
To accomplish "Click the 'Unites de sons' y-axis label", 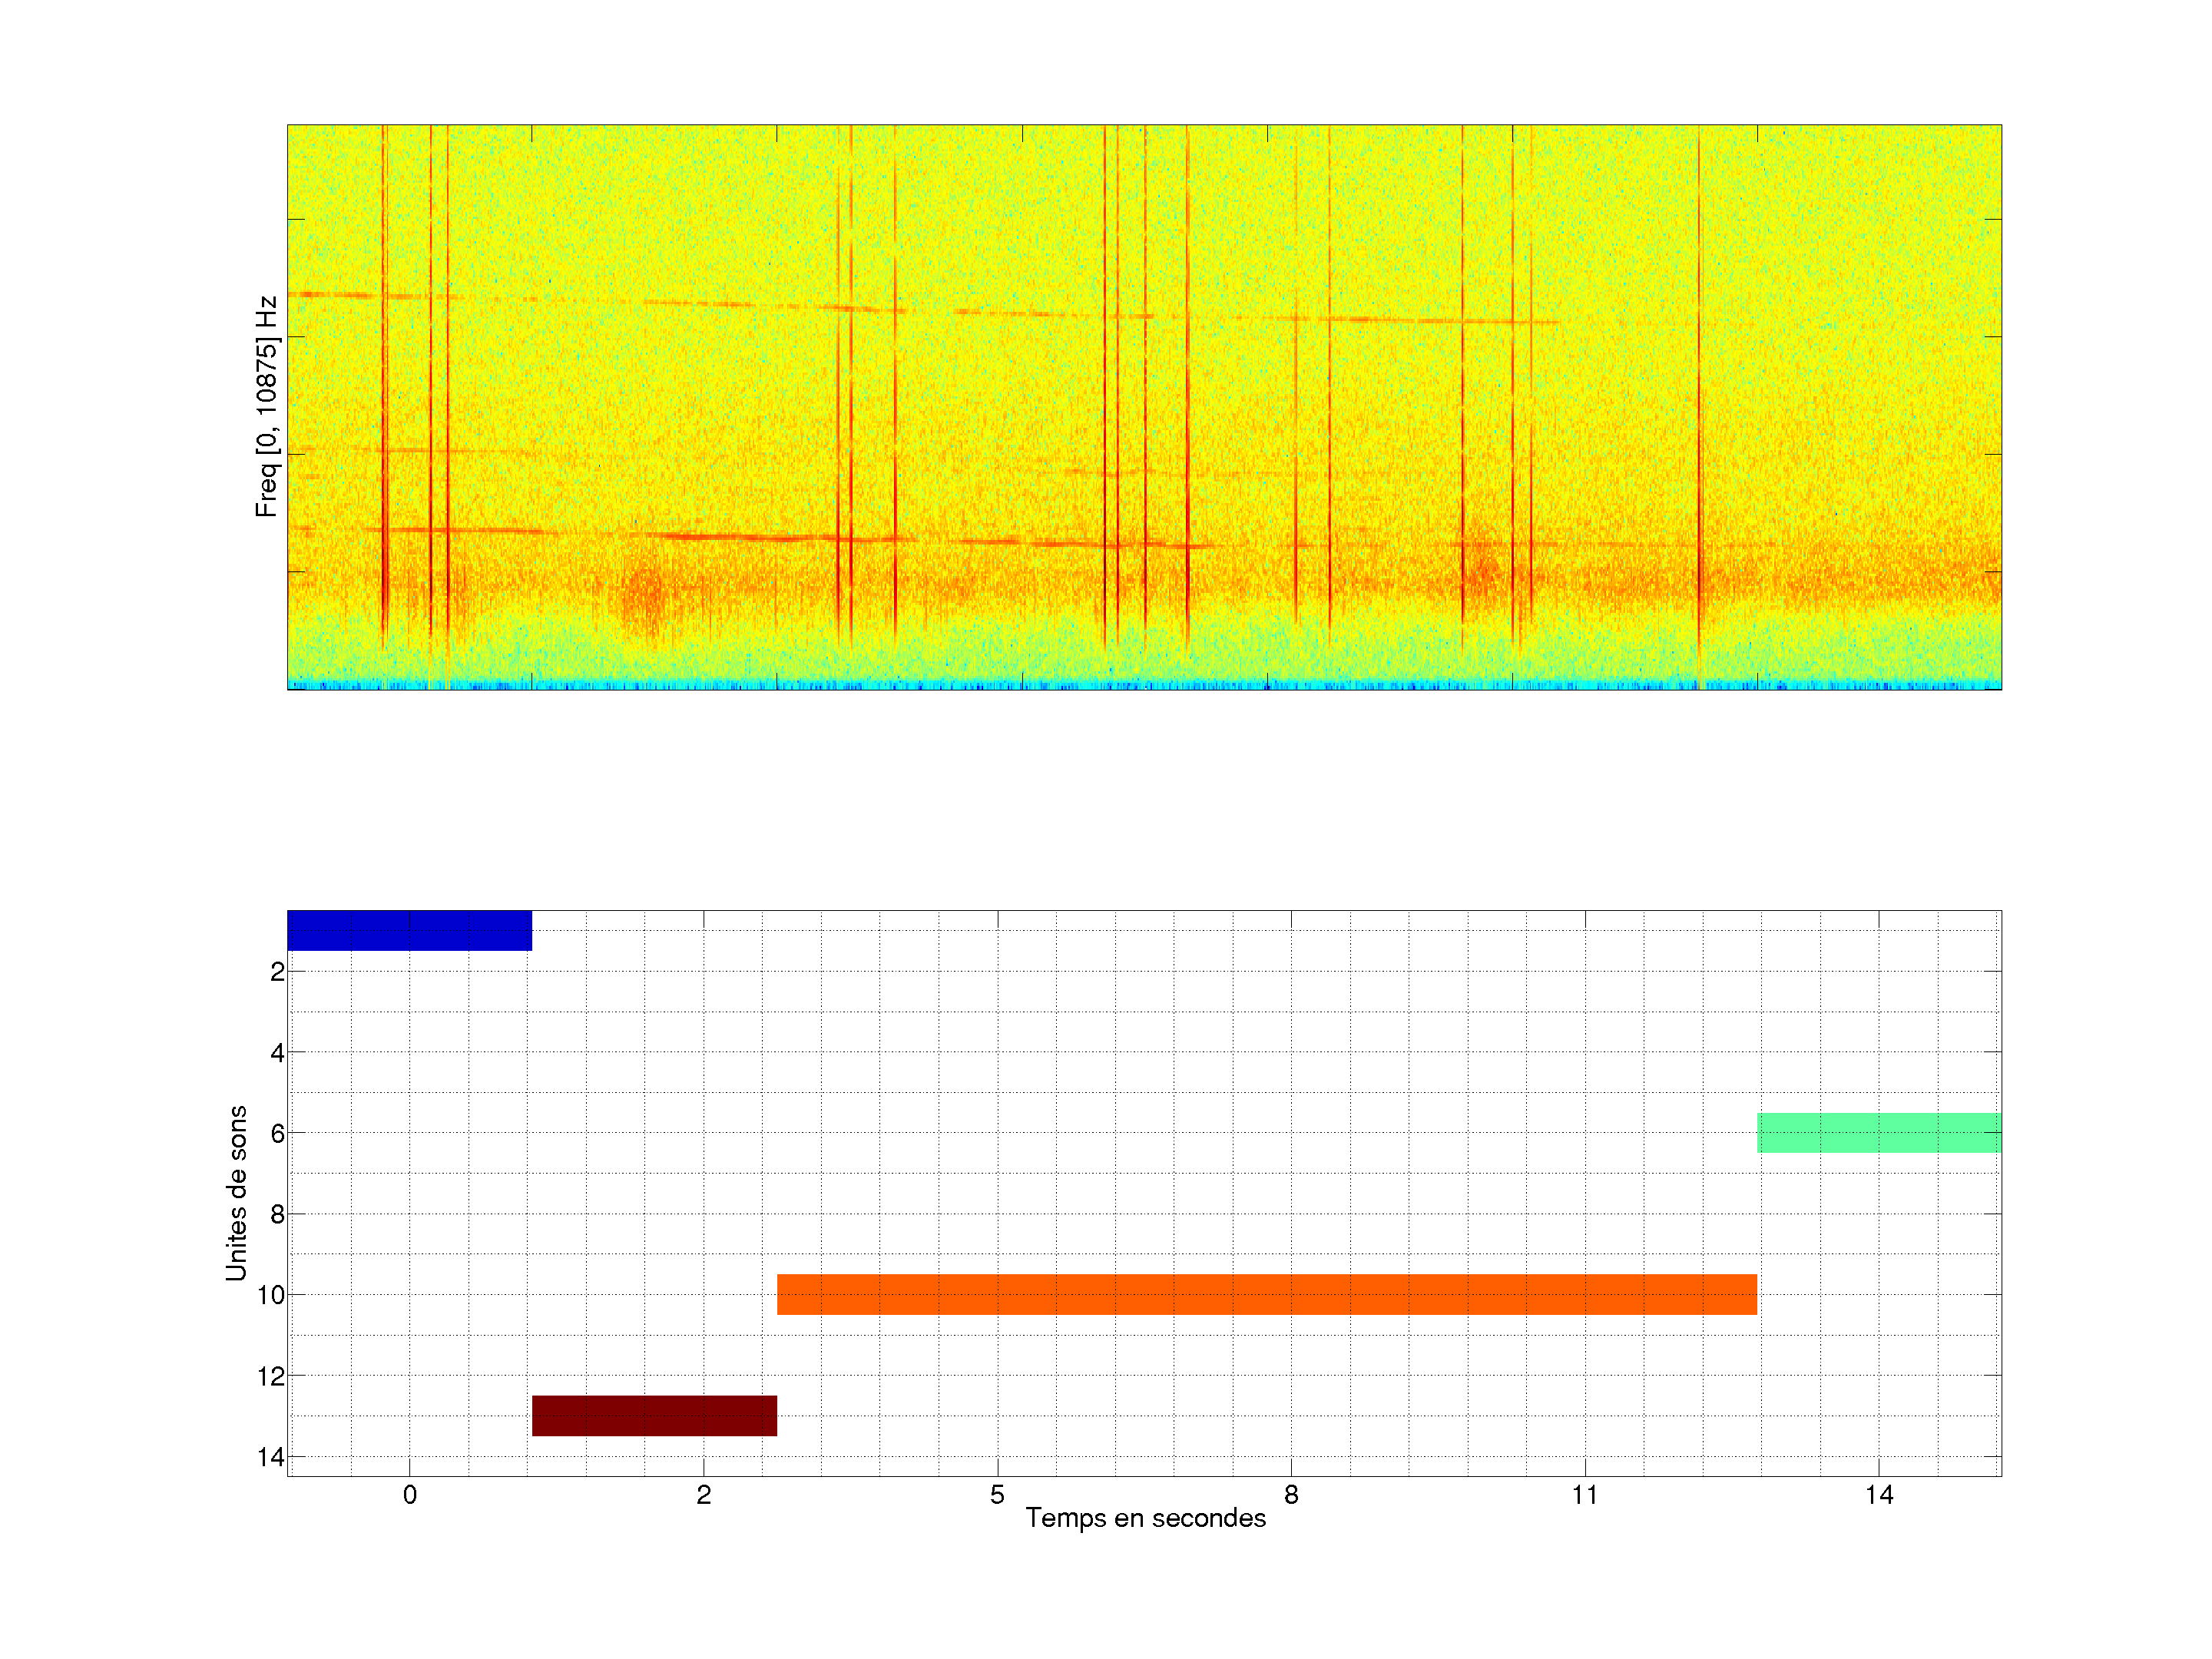I will 236,1193.
